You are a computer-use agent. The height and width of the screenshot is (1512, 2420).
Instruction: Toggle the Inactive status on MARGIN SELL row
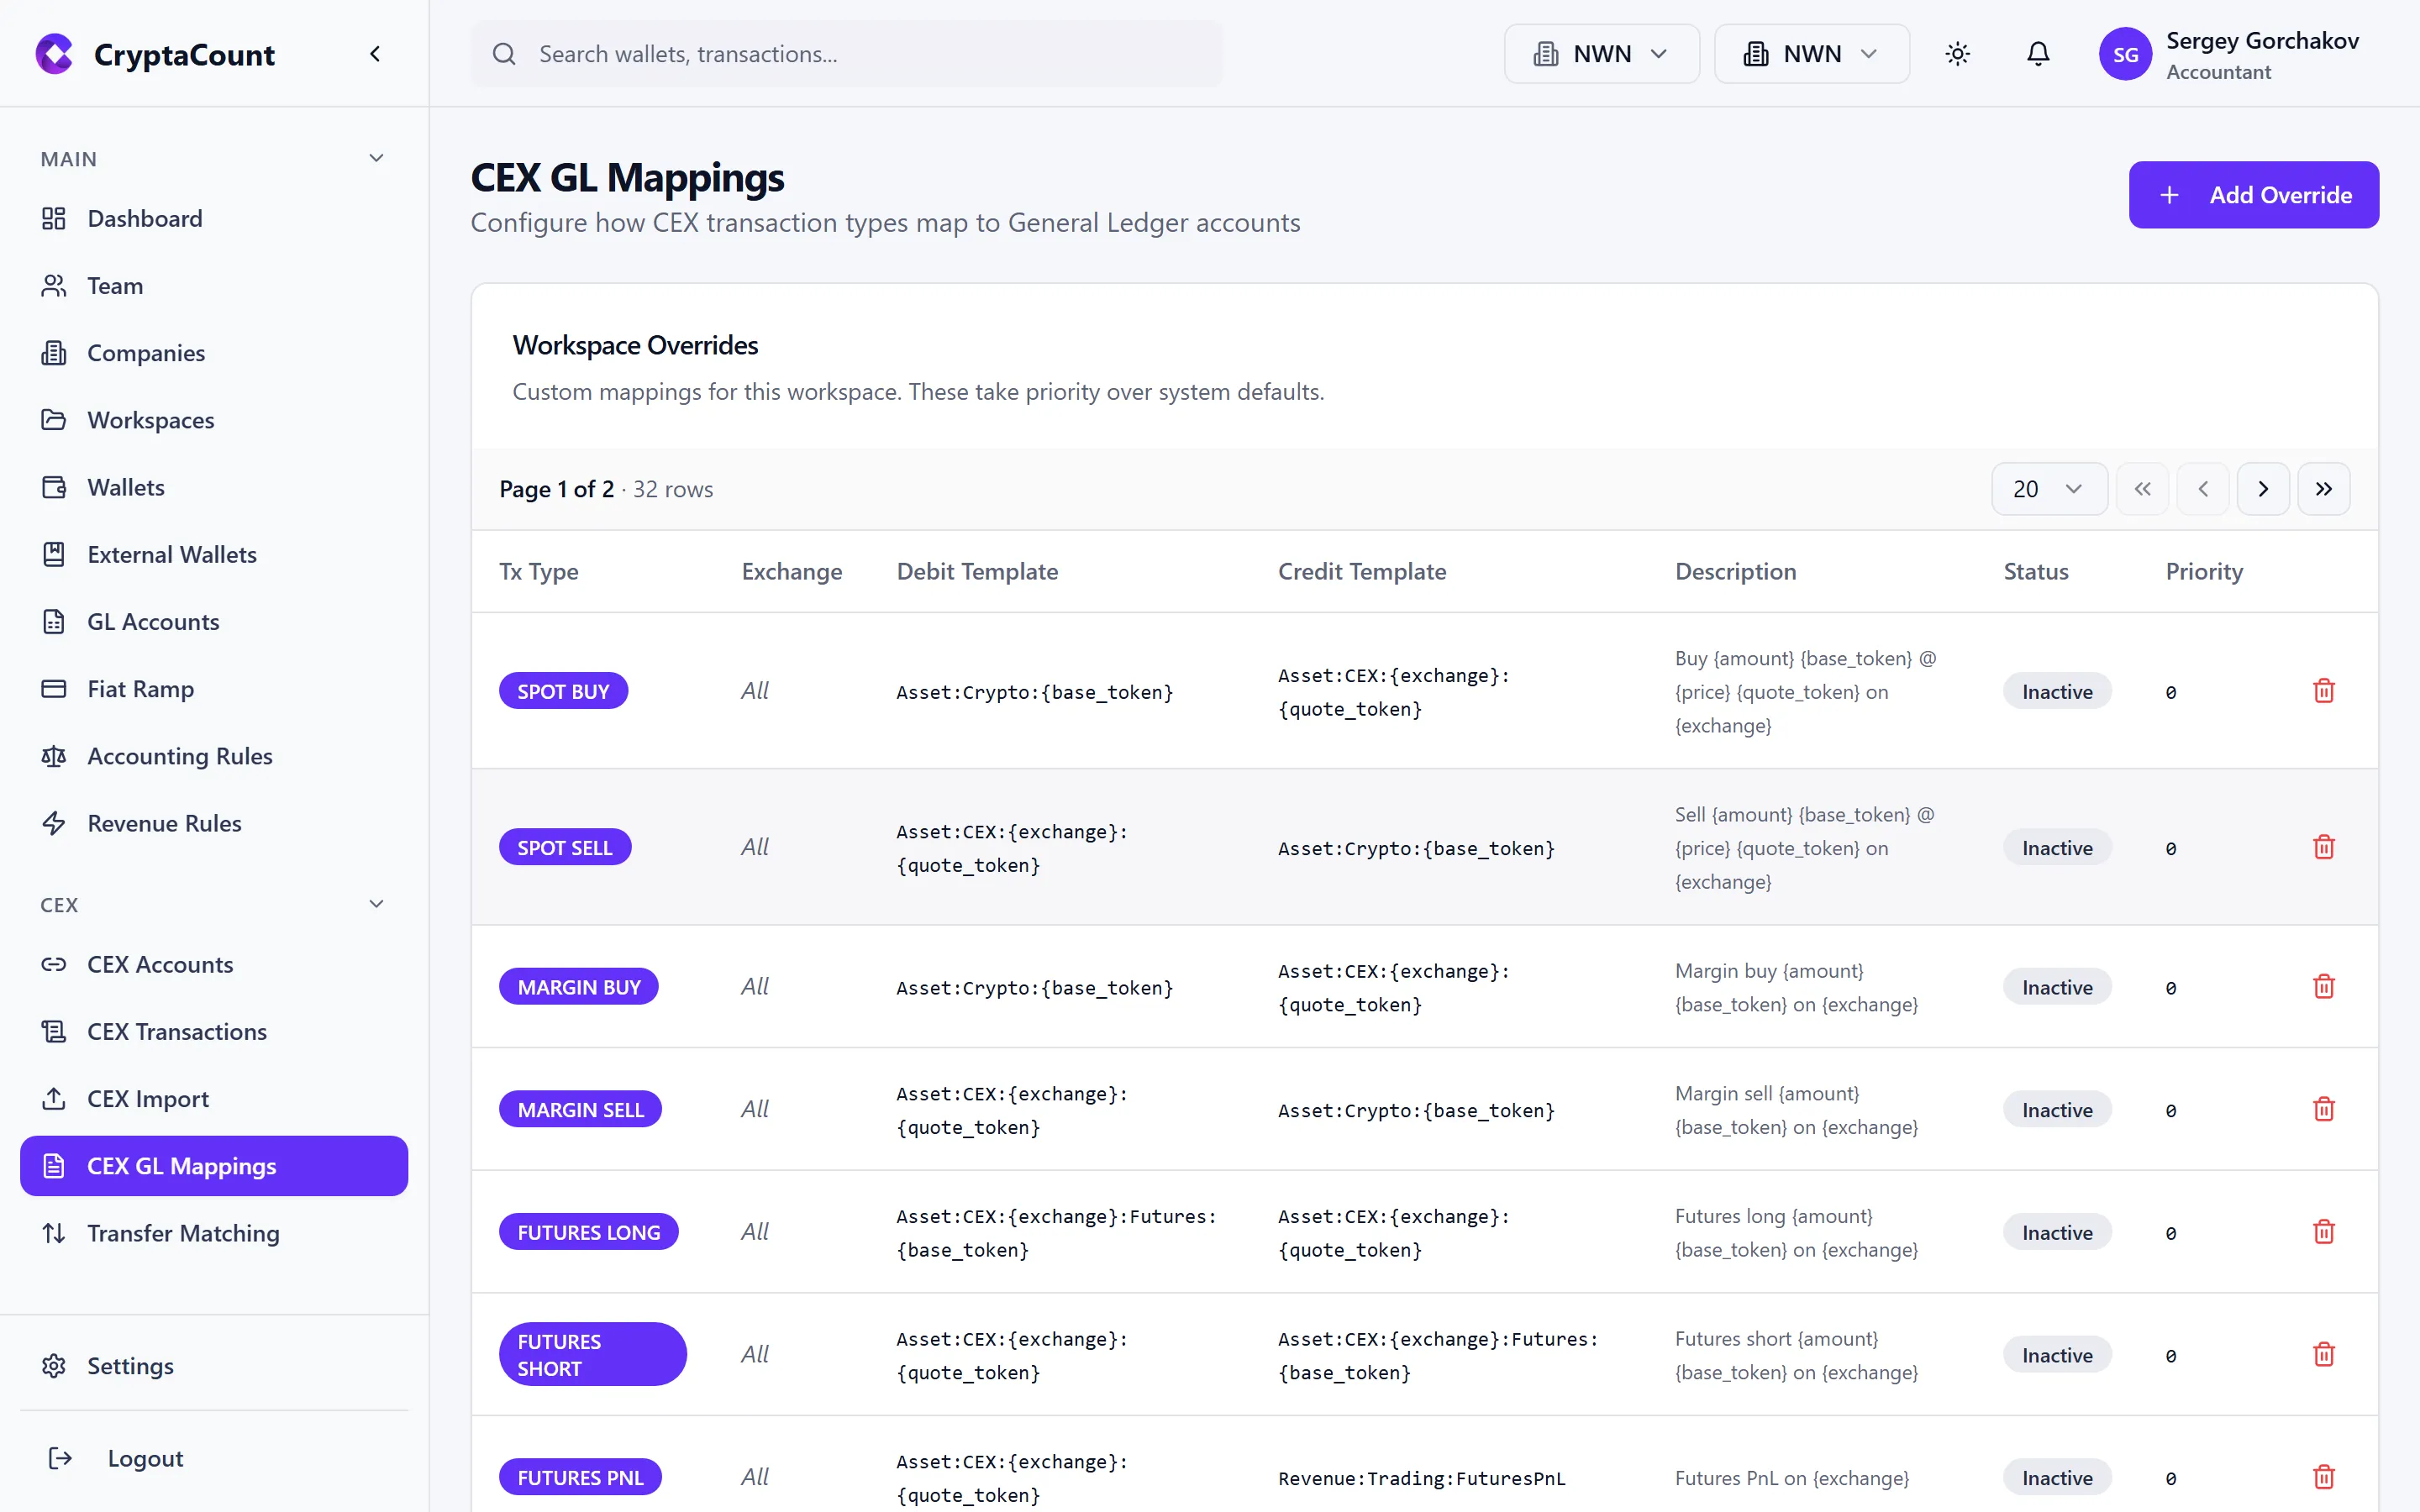pyautogui.click(x=2057, y=1109)
